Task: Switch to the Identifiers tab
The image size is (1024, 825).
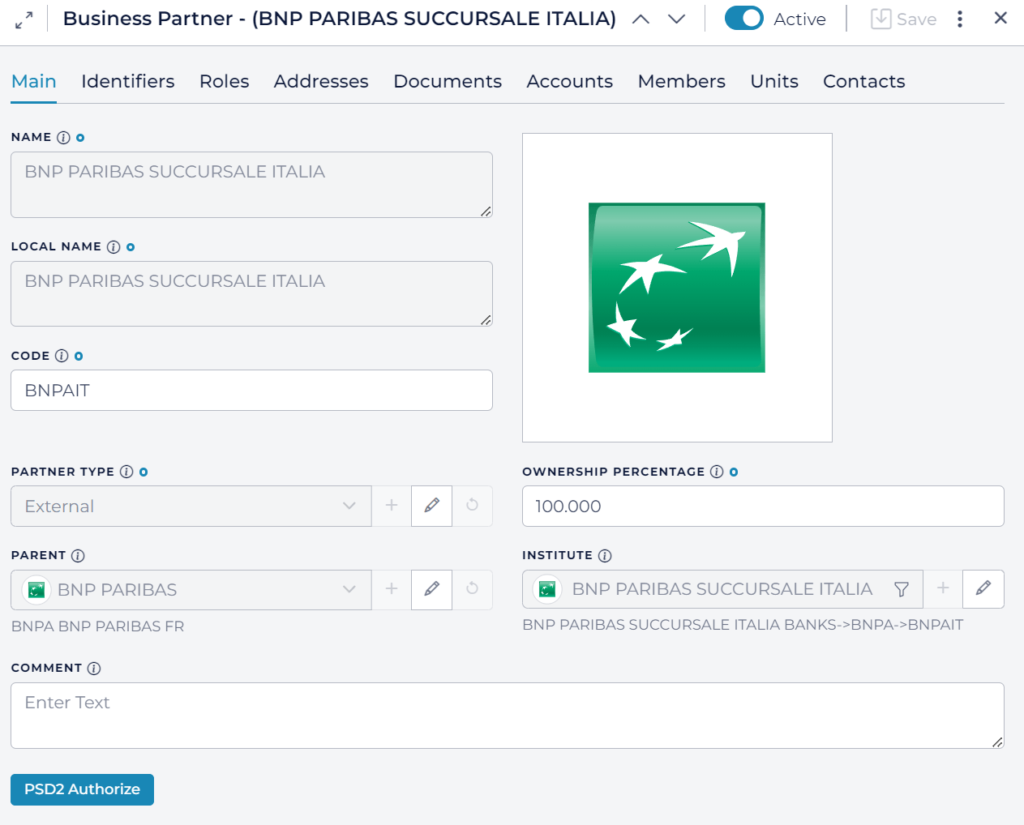Action: (127, 82)
